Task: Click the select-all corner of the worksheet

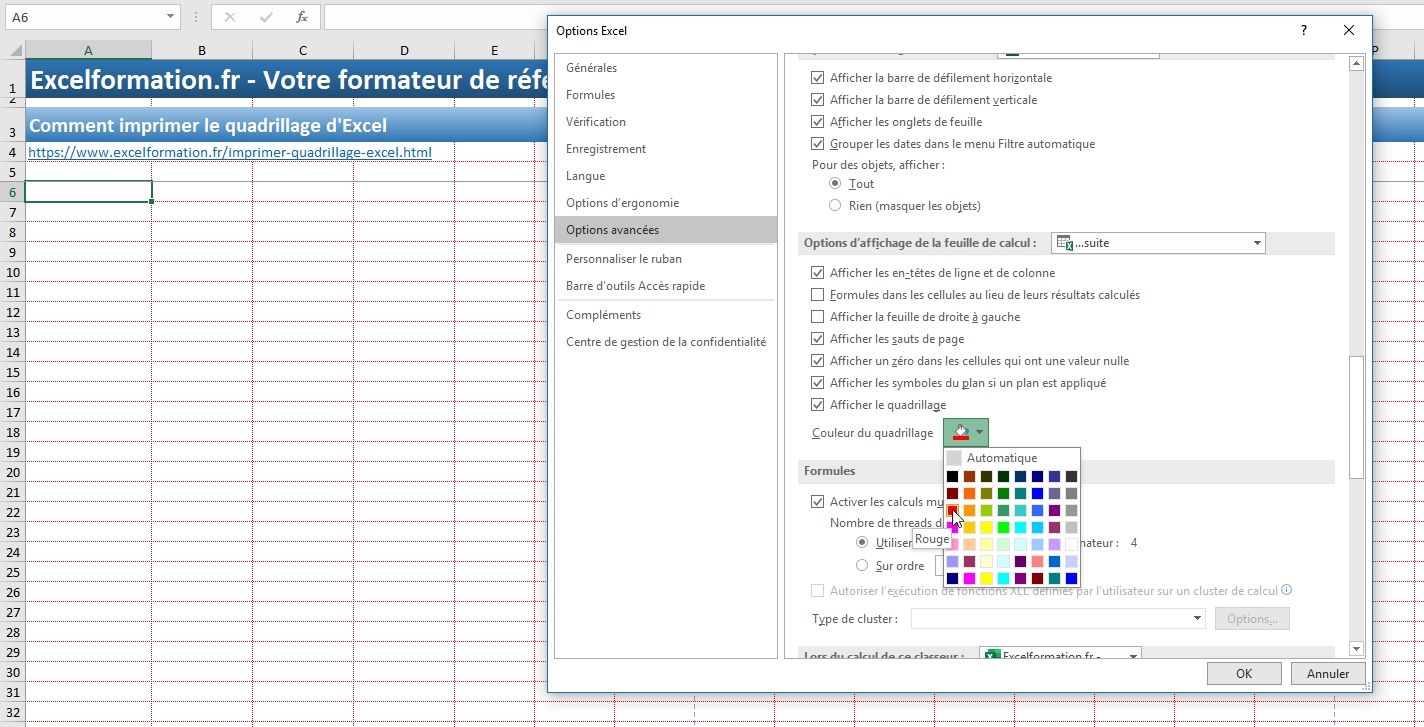Action: (12, 50)
